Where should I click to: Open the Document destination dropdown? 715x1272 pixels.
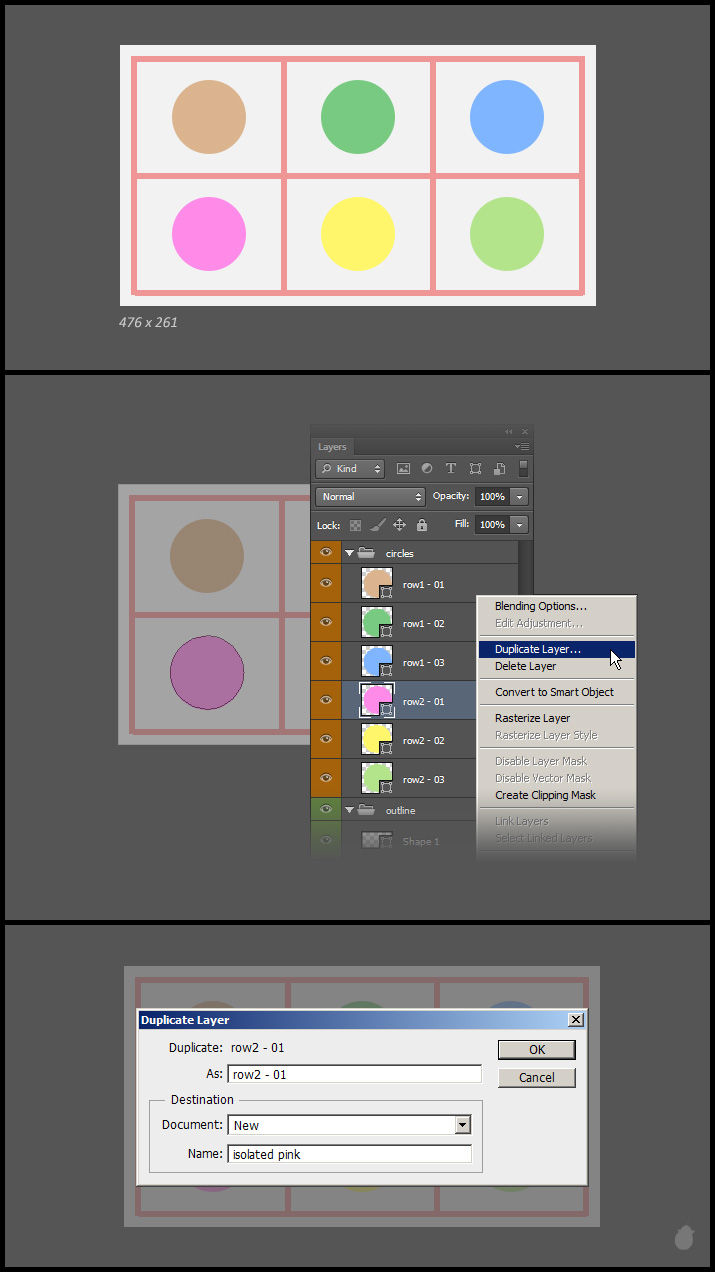click(462, 1125)
